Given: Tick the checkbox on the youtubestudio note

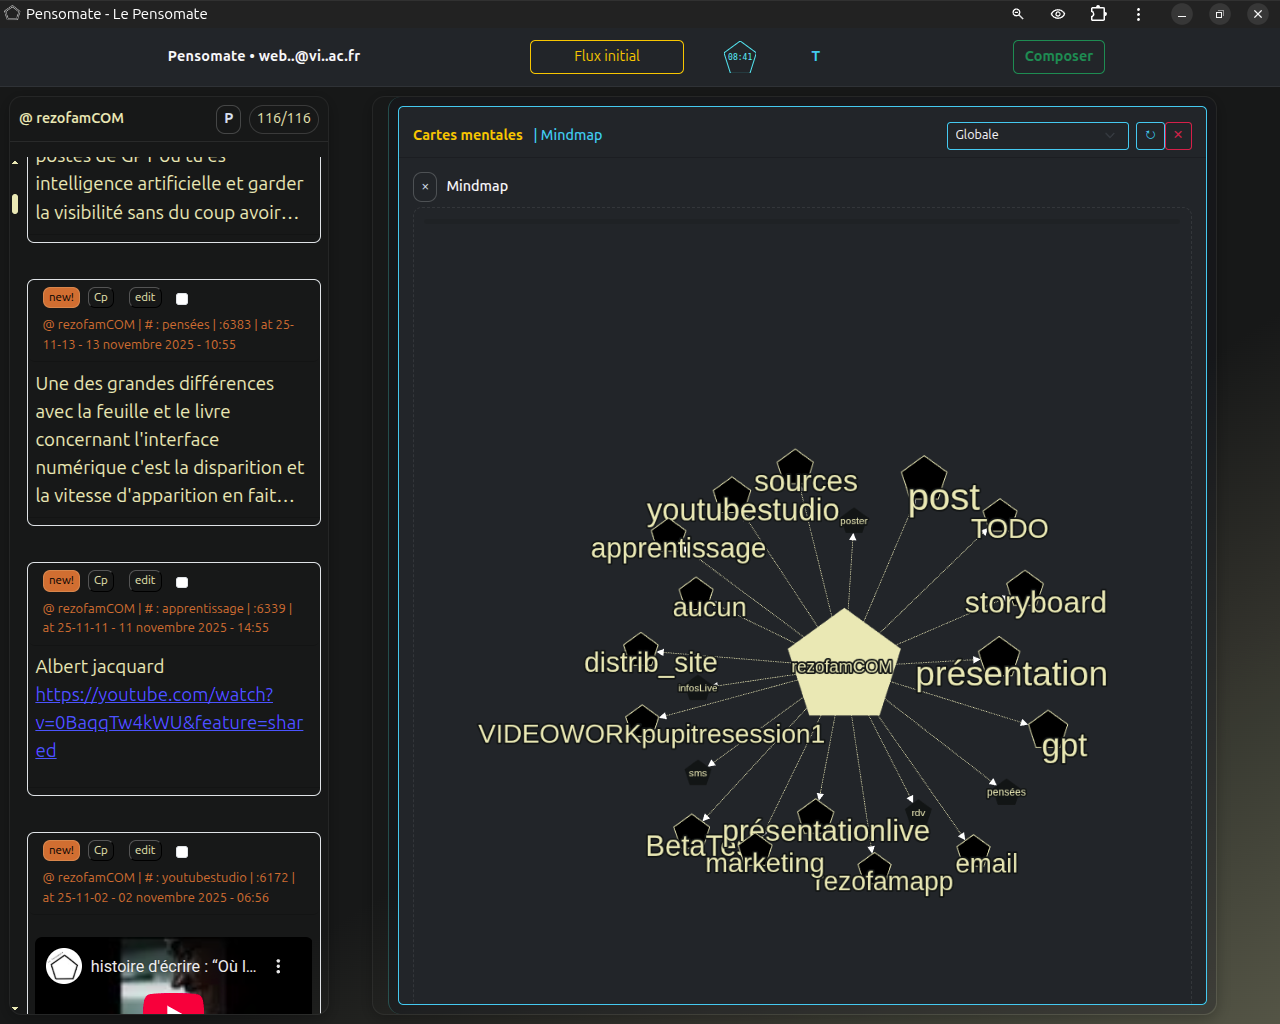Looking at the screenshot, I should (182, 852).
